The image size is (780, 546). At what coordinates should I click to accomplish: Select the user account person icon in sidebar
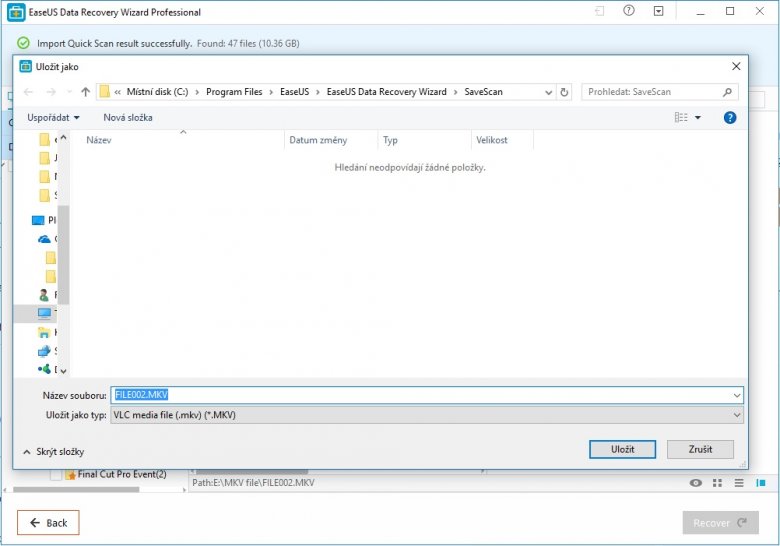click(x=44, y=295)
